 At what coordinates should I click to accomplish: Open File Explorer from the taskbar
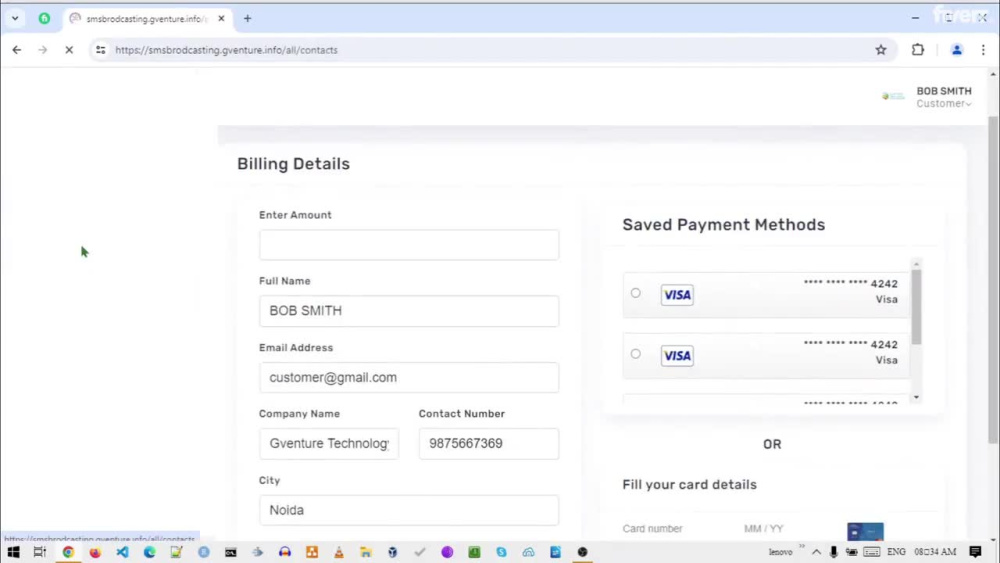tap(365, 552)
